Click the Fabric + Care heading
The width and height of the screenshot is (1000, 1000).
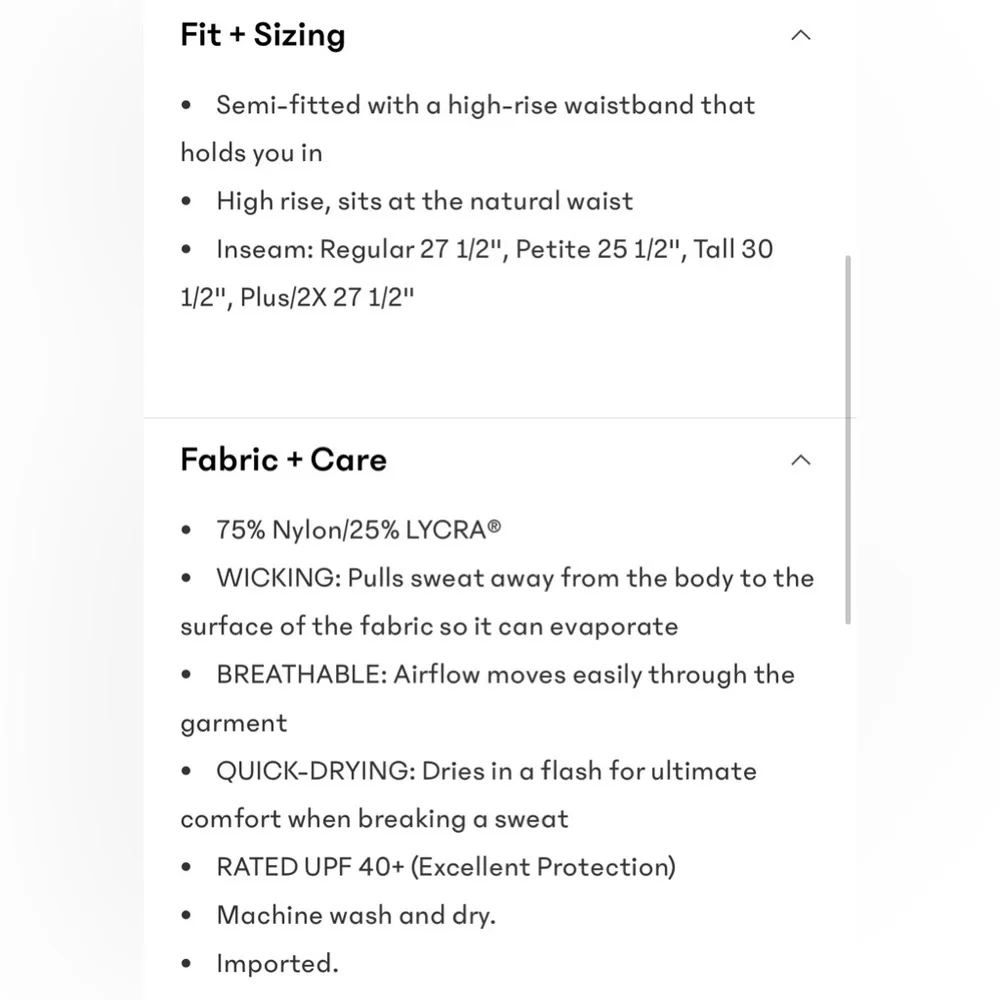click(x=283, y=460)
